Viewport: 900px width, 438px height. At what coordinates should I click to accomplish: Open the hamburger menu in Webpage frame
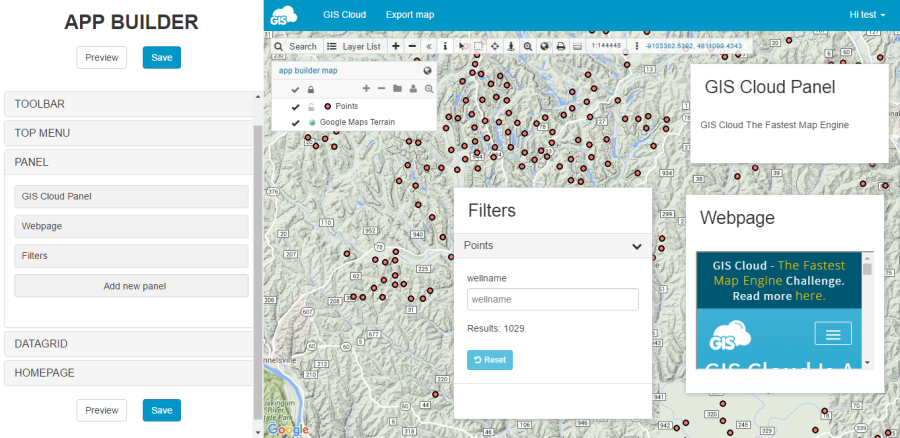pos(833,334)
